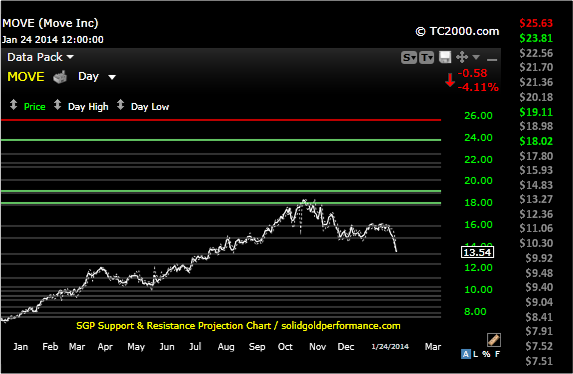The image size is (573, 374).
Task: Click the -4.11% percent change value
Action: click(x=478, y=87)
